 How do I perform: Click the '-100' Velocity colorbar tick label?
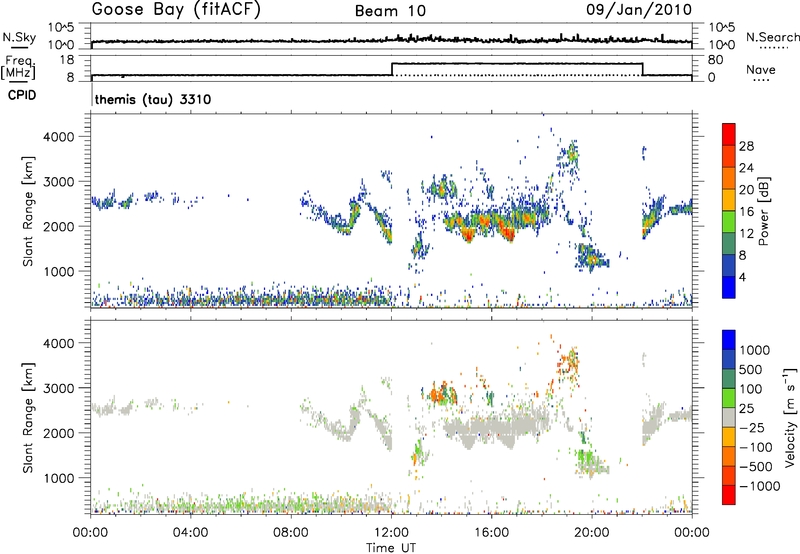coord(756,447)
